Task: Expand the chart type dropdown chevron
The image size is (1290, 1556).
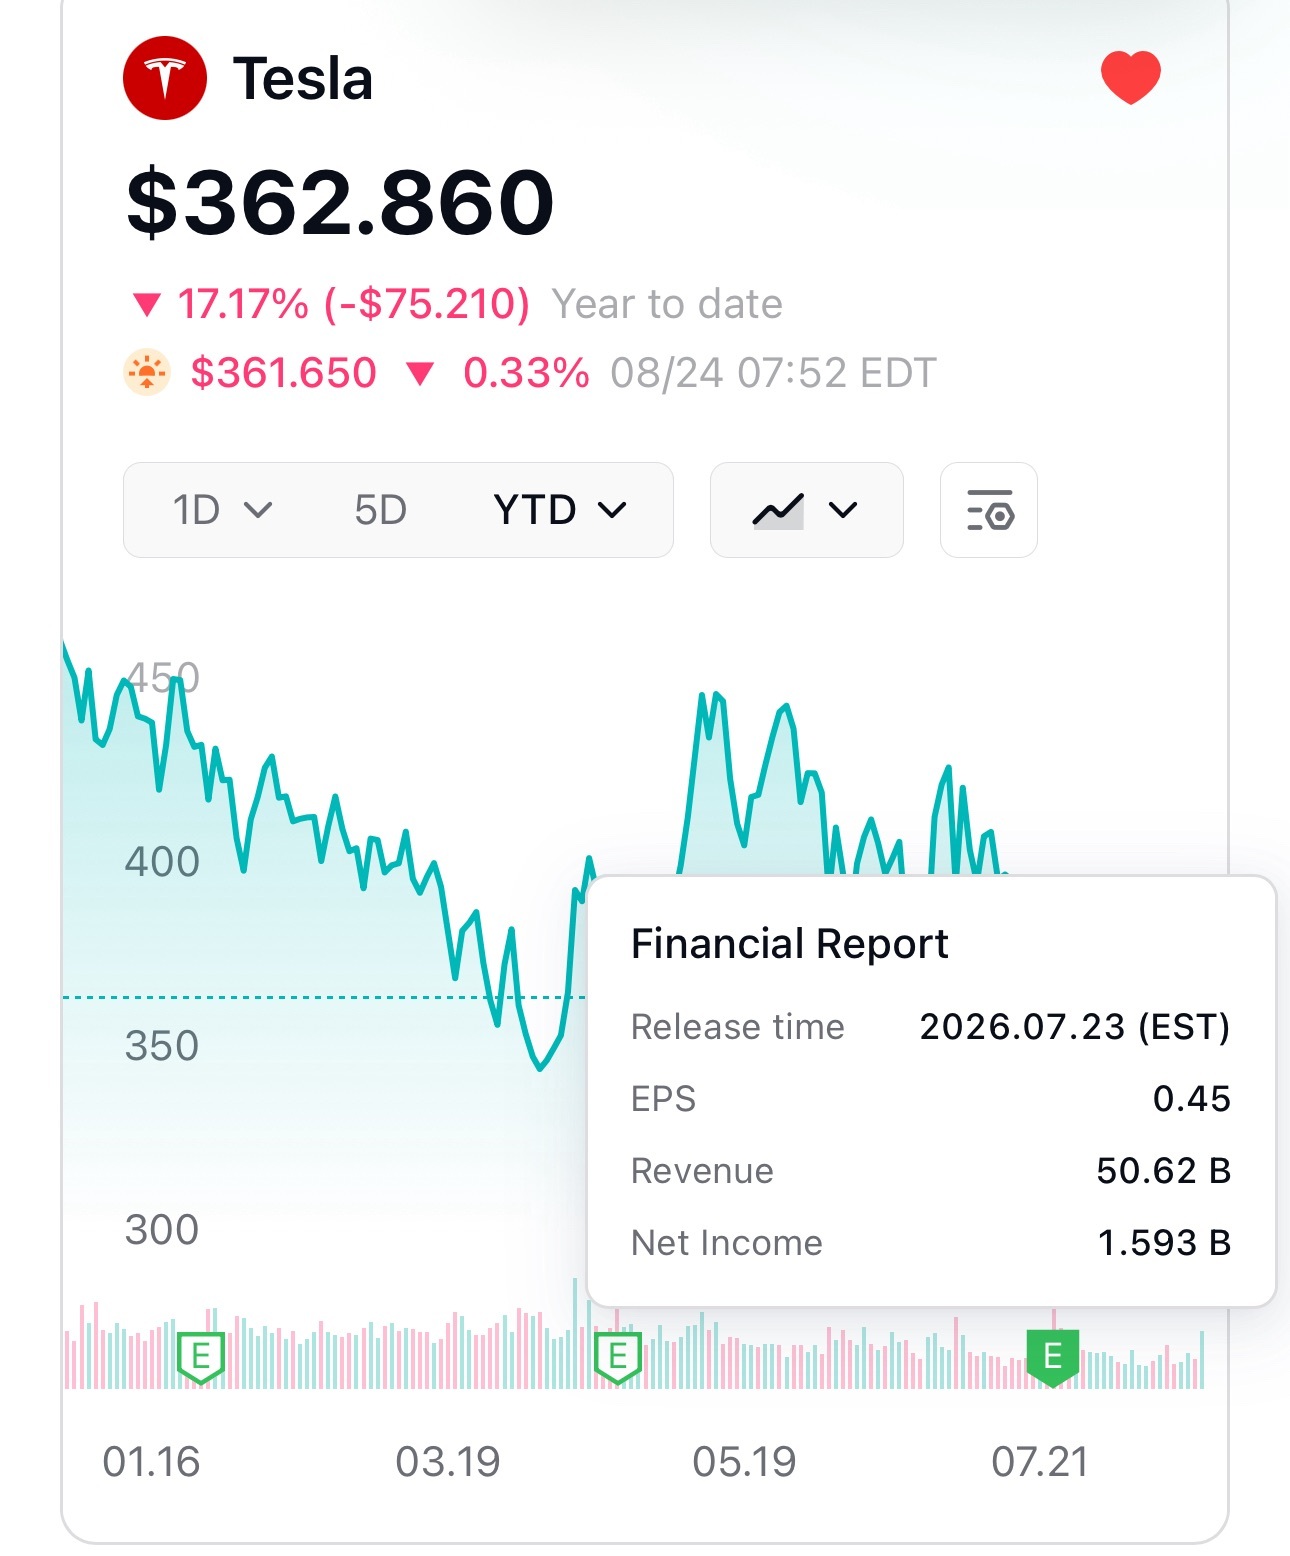Action: (843, 510)
